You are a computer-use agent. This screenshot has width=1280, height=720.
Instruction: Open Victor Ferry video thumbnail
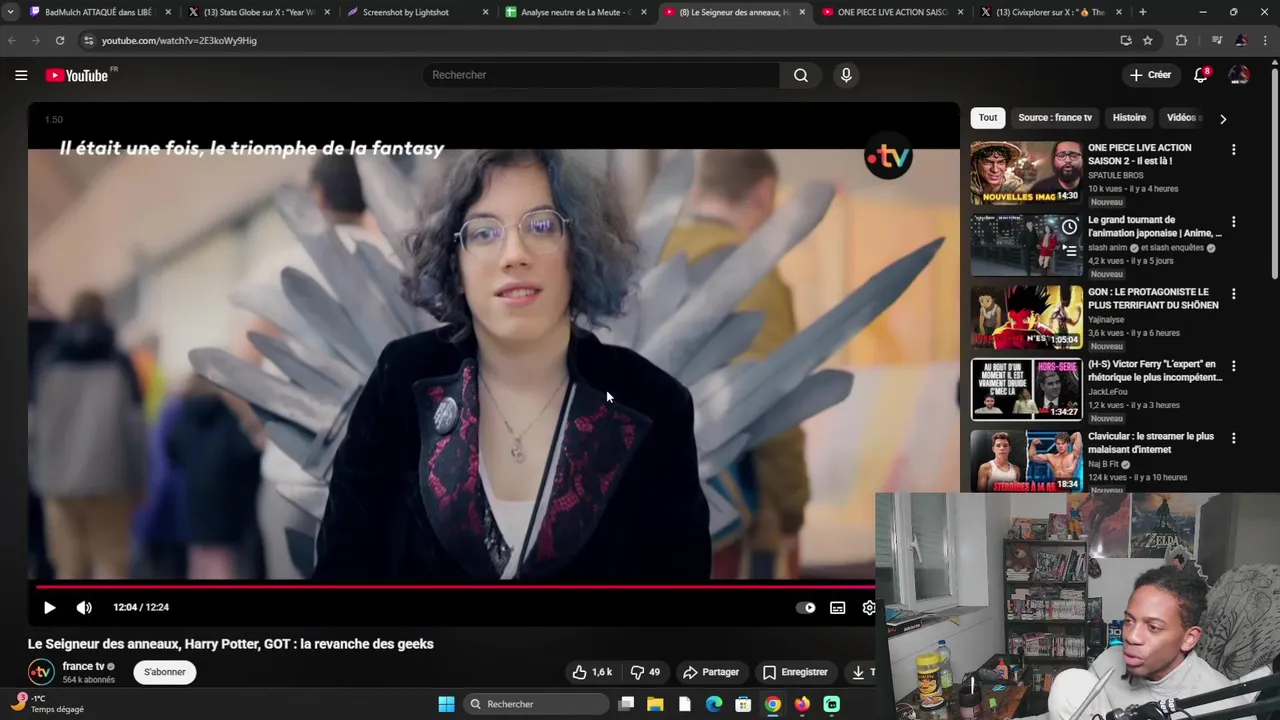(1026, 389)
